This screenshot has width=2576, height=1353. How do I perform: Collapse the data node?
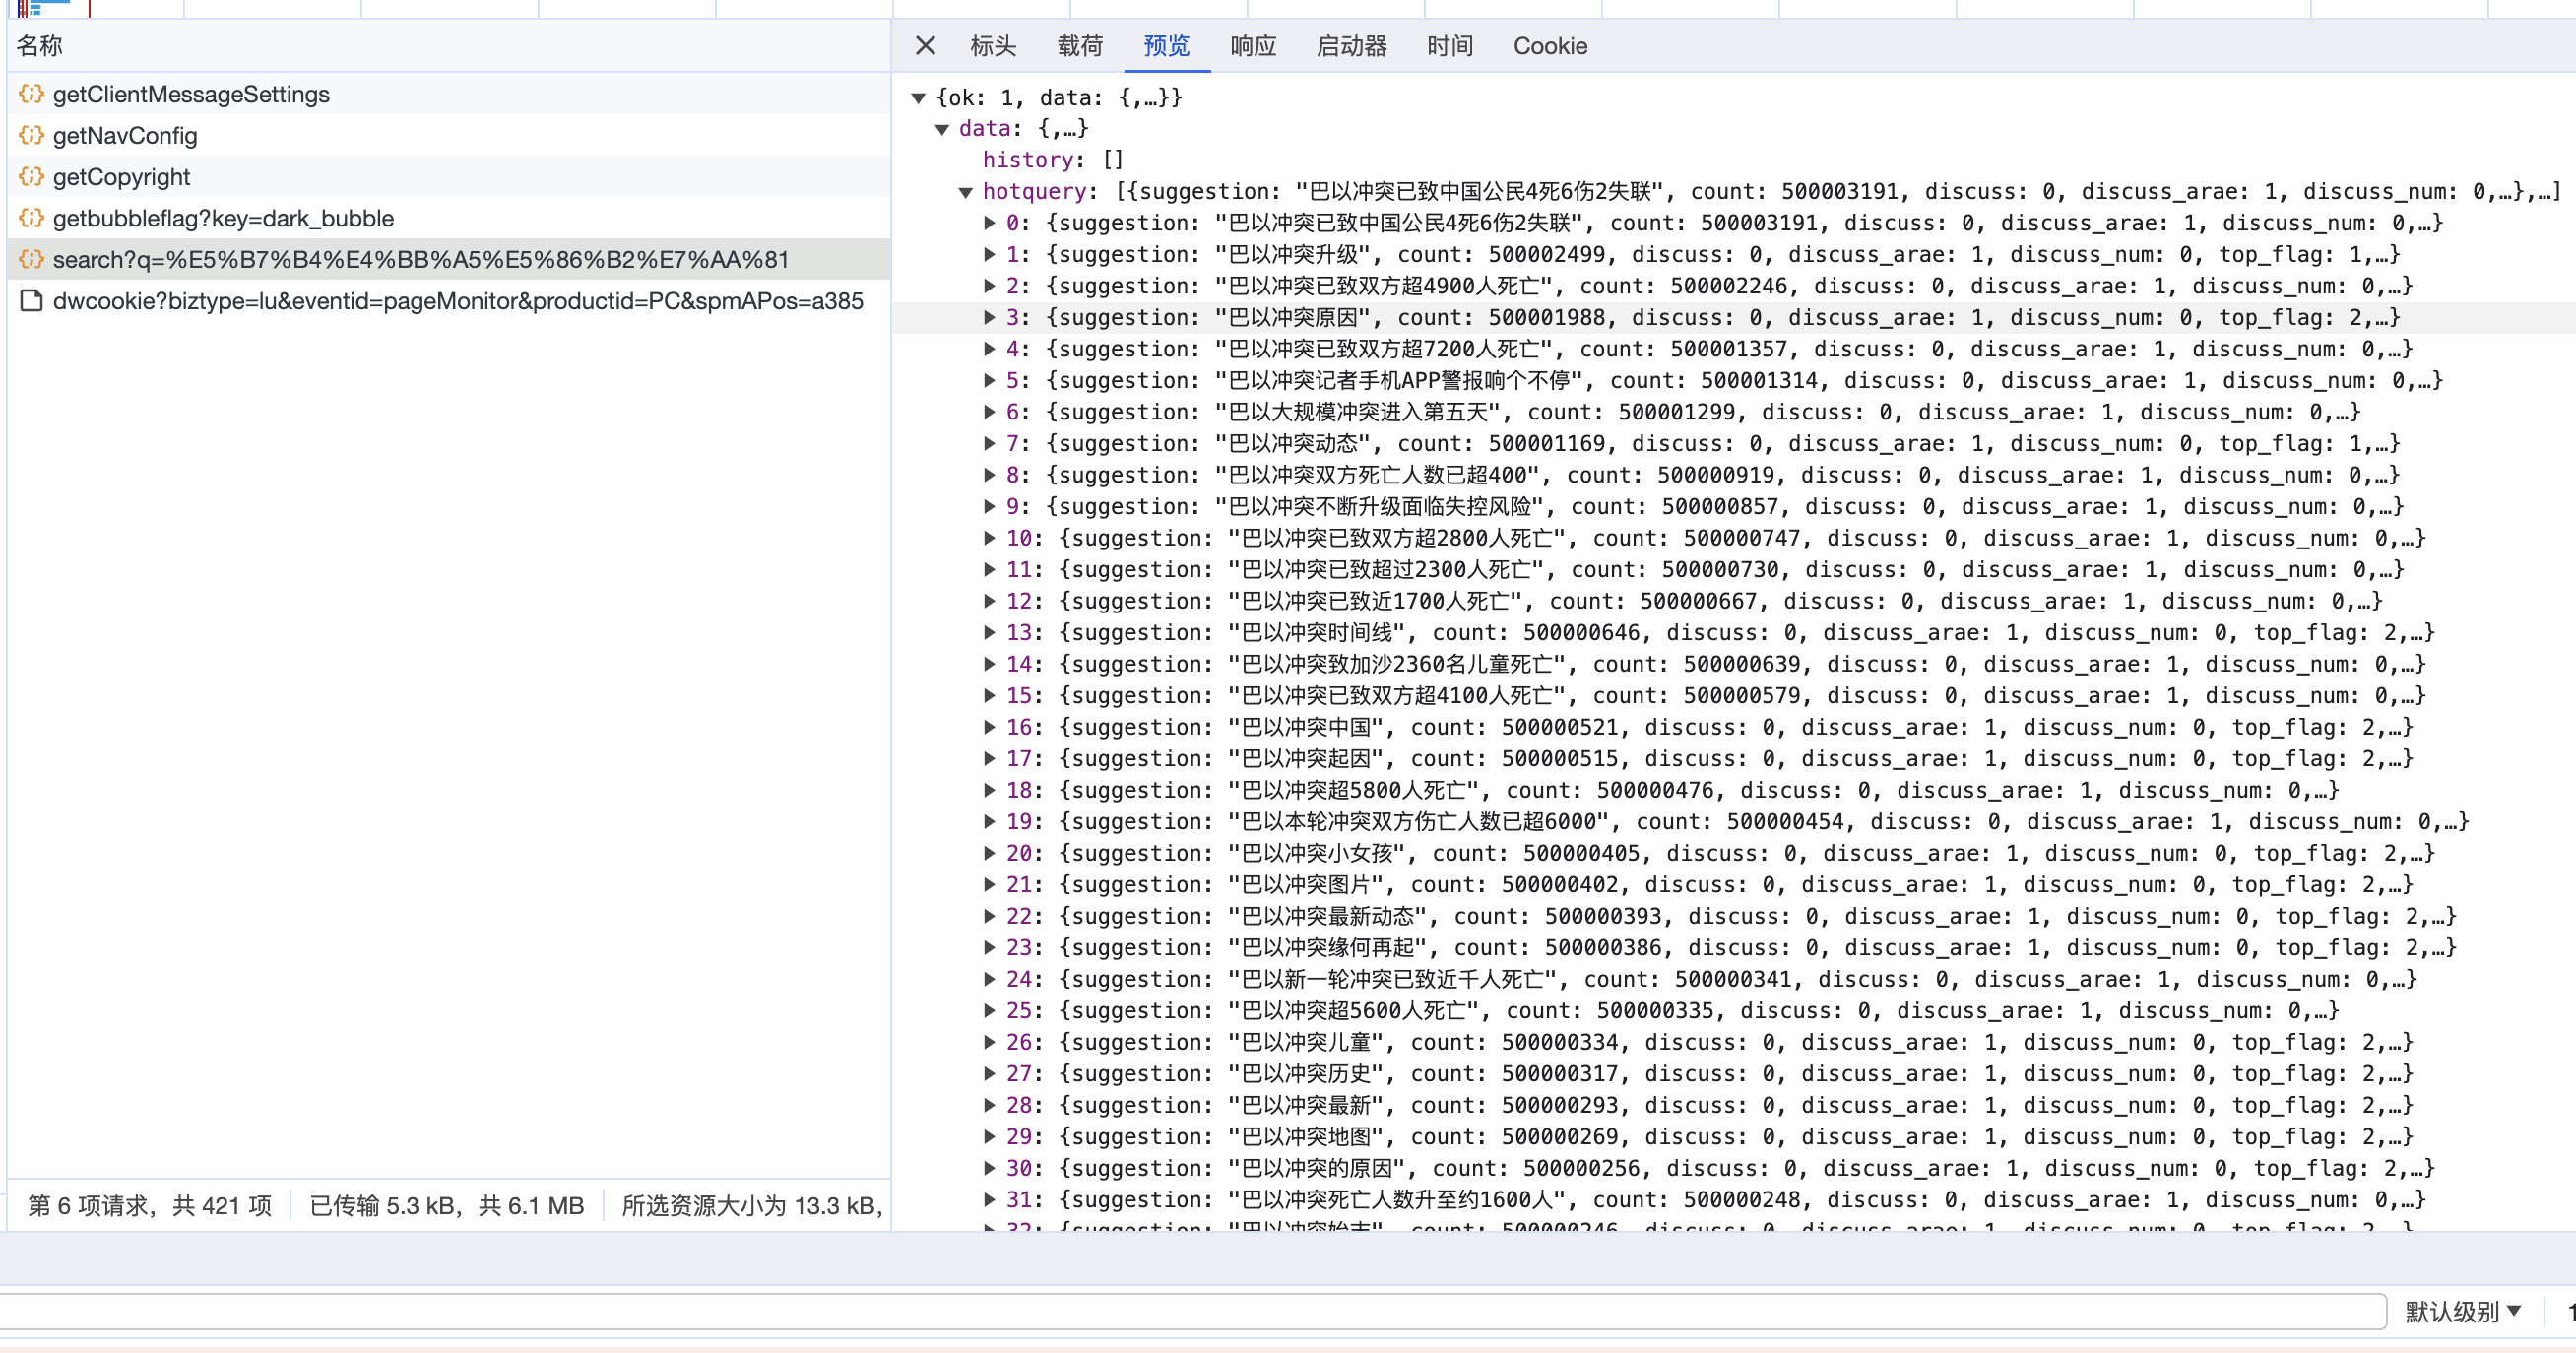click(942, 129)
